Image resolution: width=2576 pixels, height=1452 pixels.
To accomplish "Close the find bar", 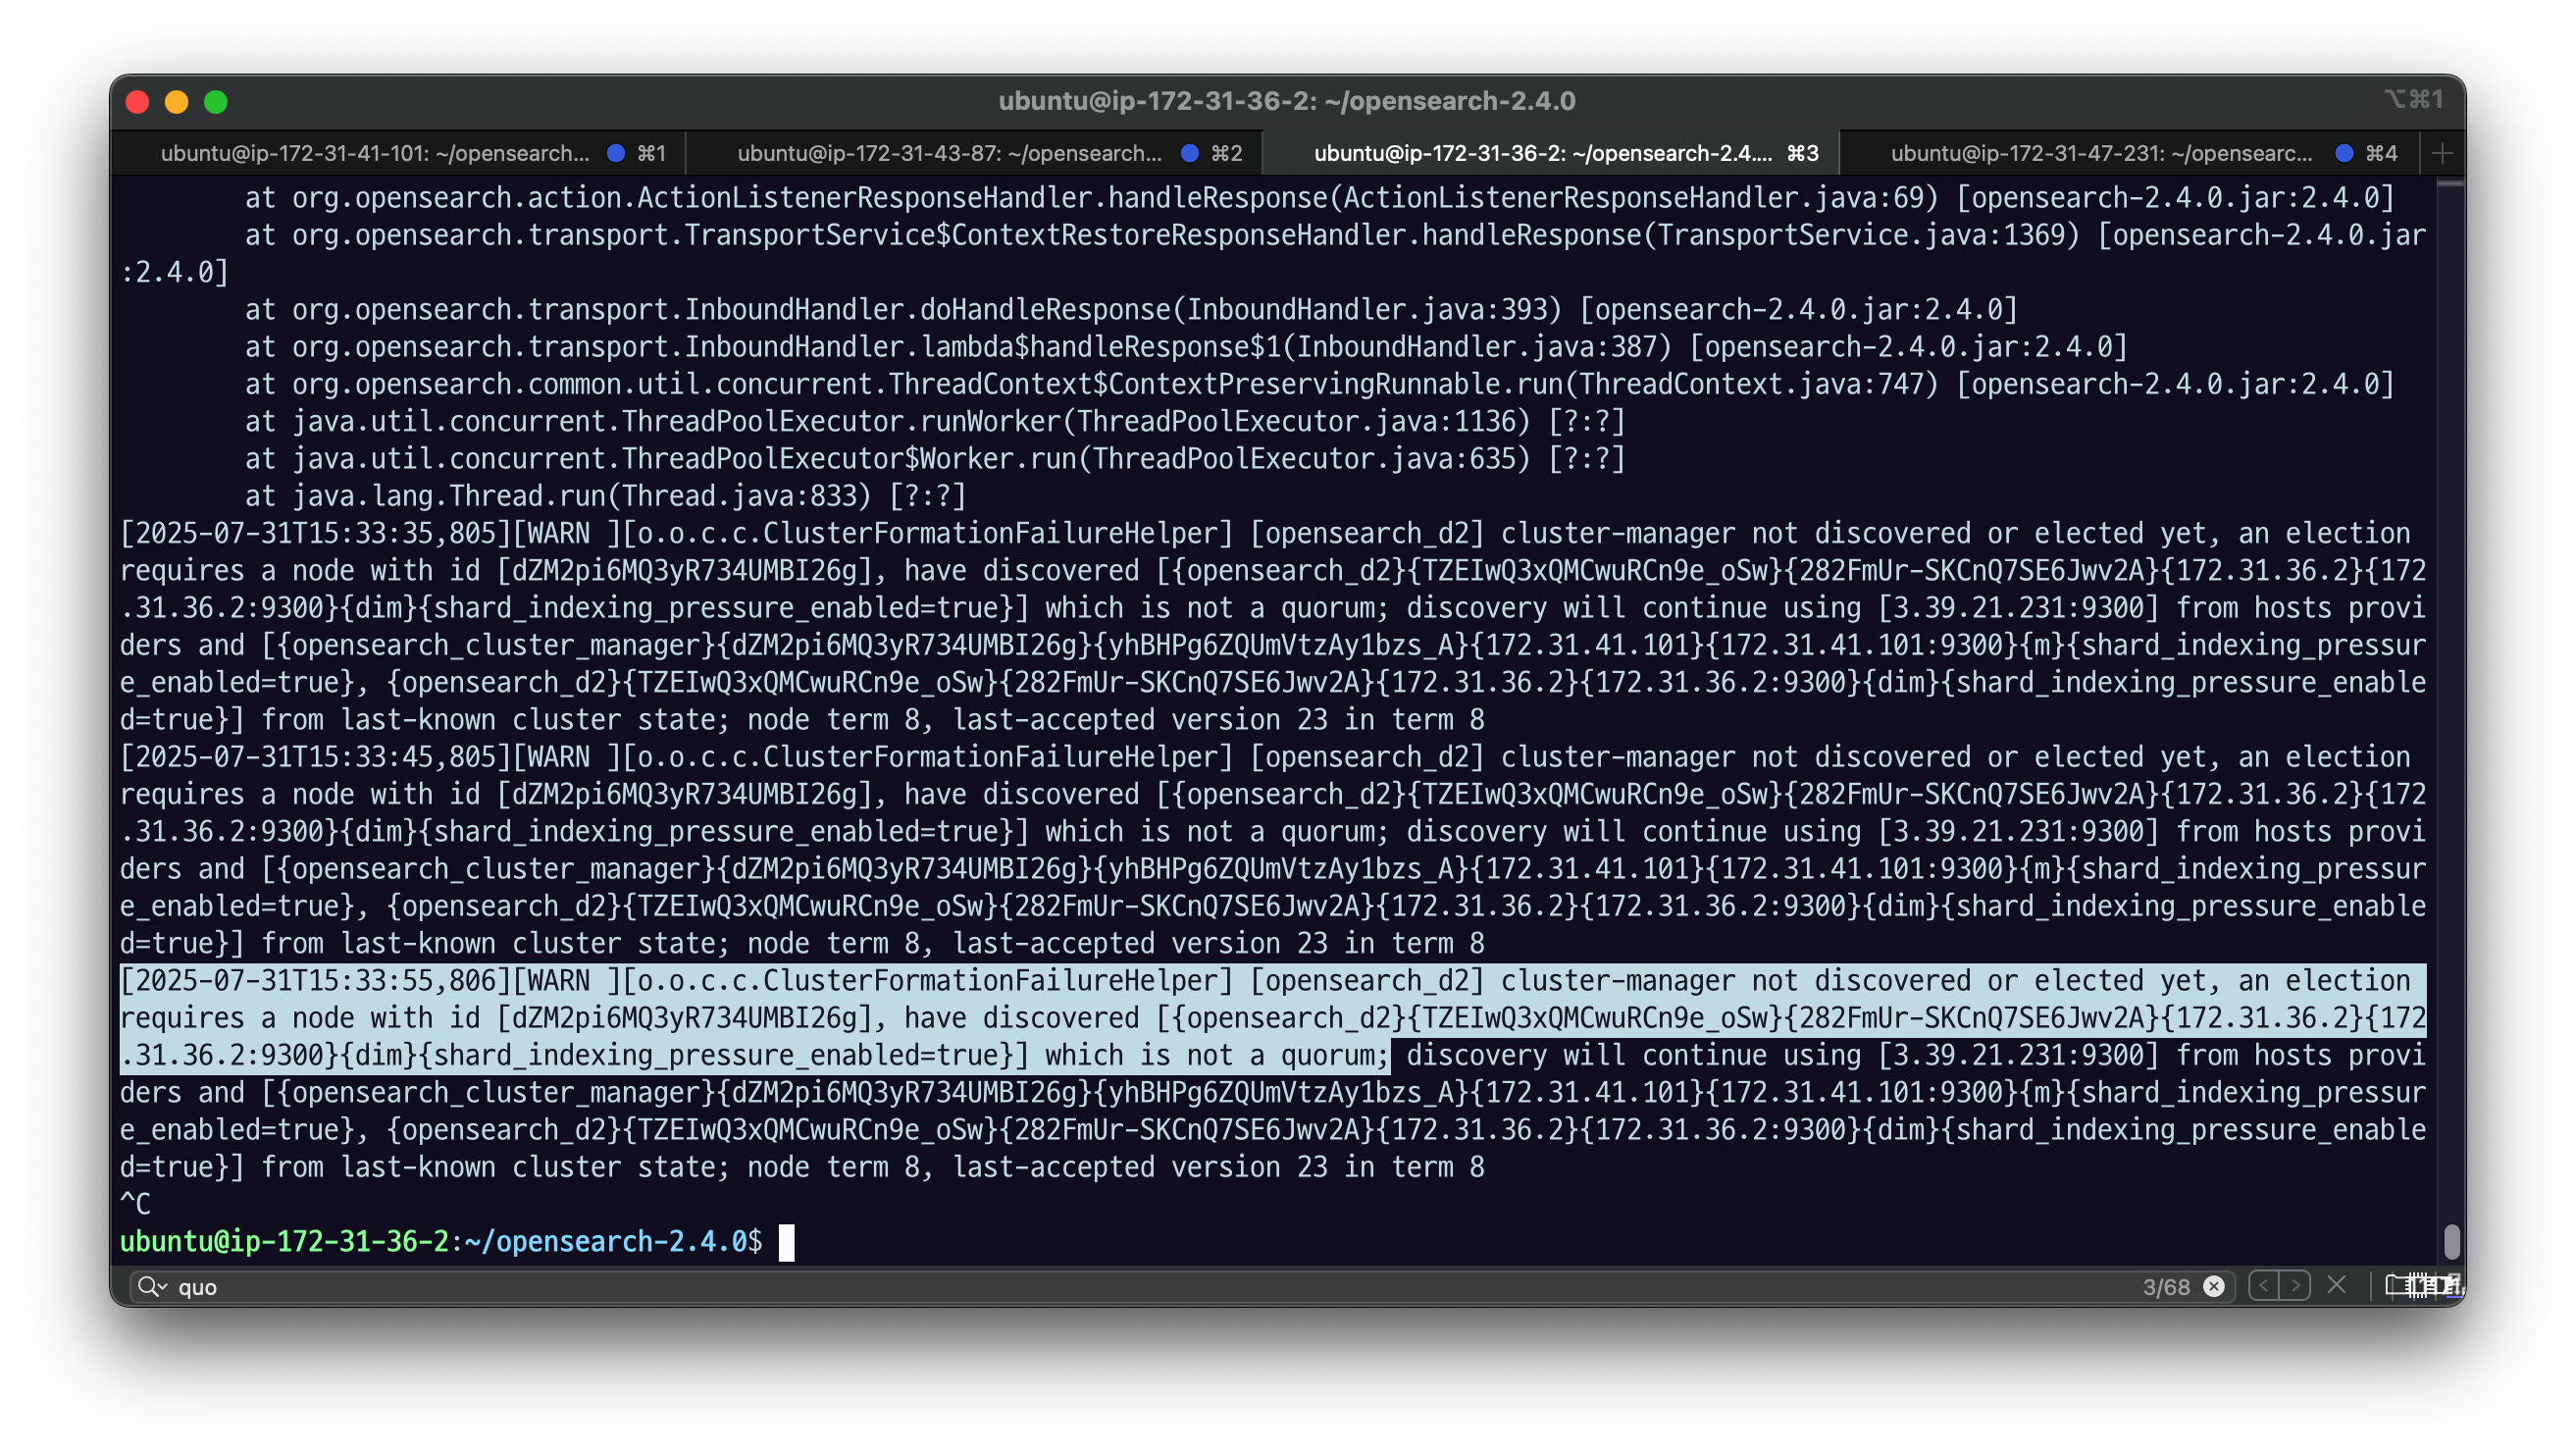I will [x=2336, y=1285].
